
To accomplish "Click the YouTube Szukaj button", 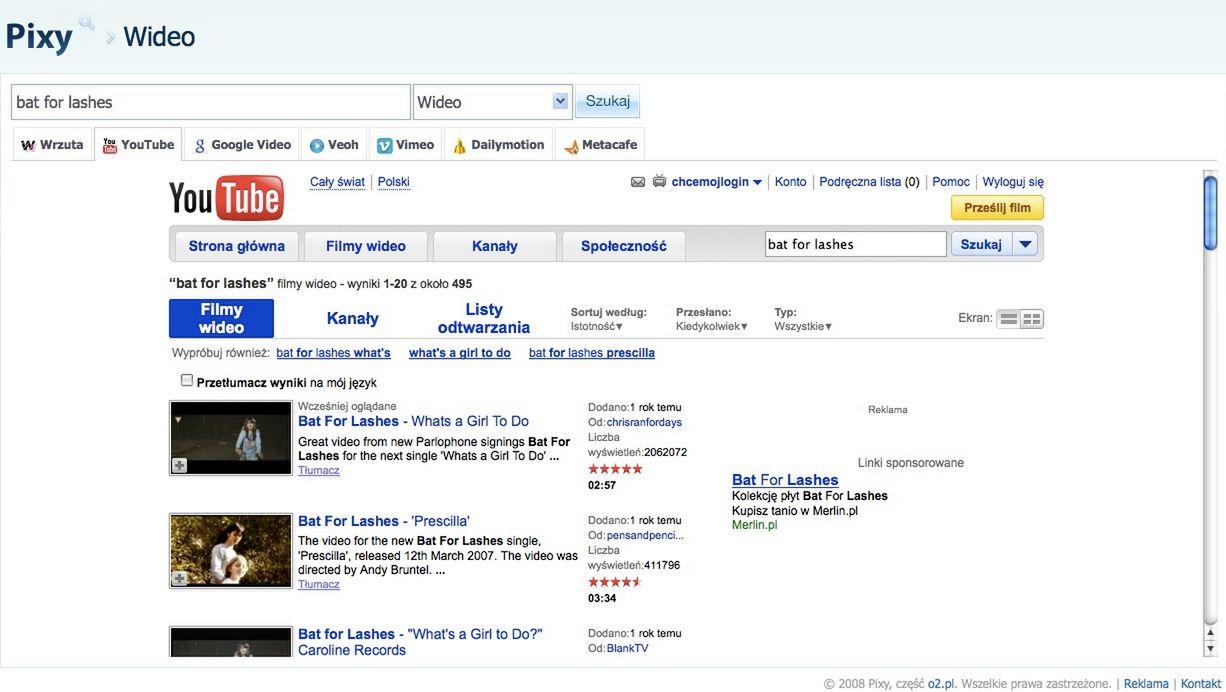I will (981, 244).
